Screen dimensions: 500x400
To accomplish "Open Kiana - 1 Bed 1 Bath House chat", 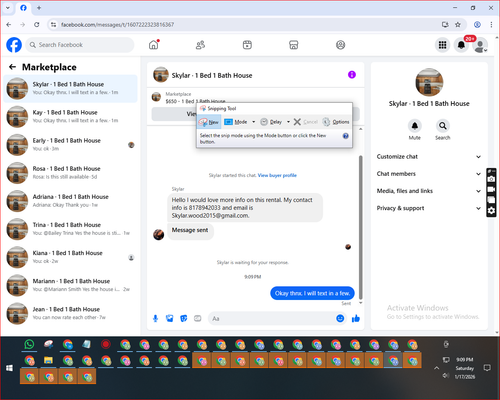I will click(x=70, y=257).
